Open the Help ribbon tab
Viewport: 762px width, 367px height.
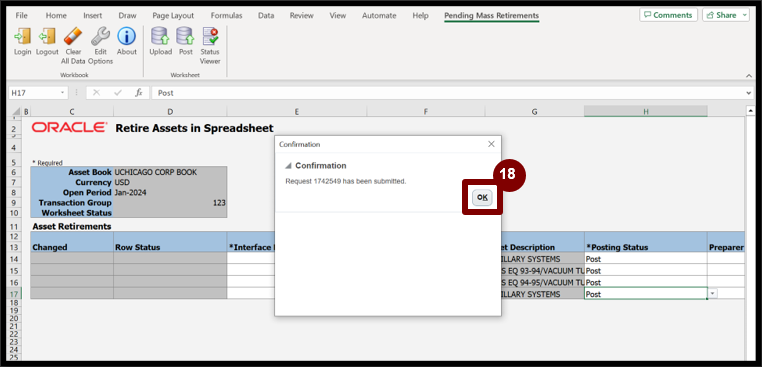(420, 16)
